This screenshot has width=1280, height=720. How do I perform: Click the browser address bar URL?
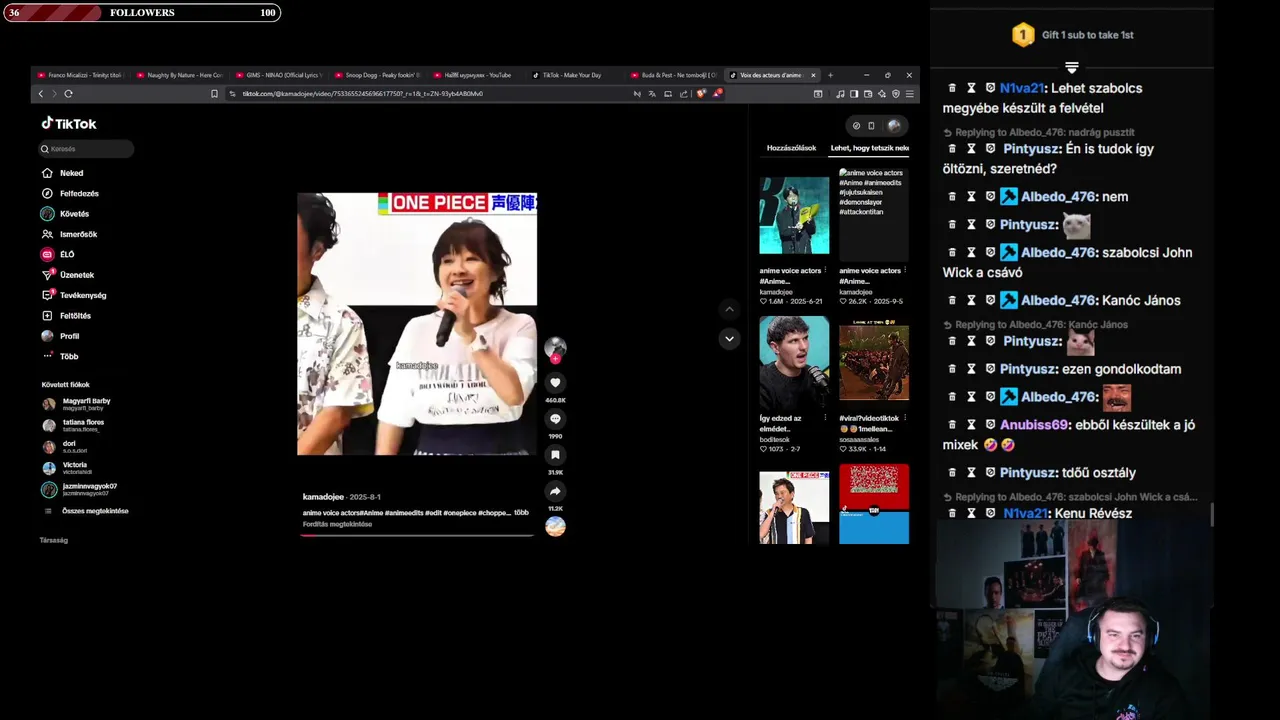click(363, 94)
